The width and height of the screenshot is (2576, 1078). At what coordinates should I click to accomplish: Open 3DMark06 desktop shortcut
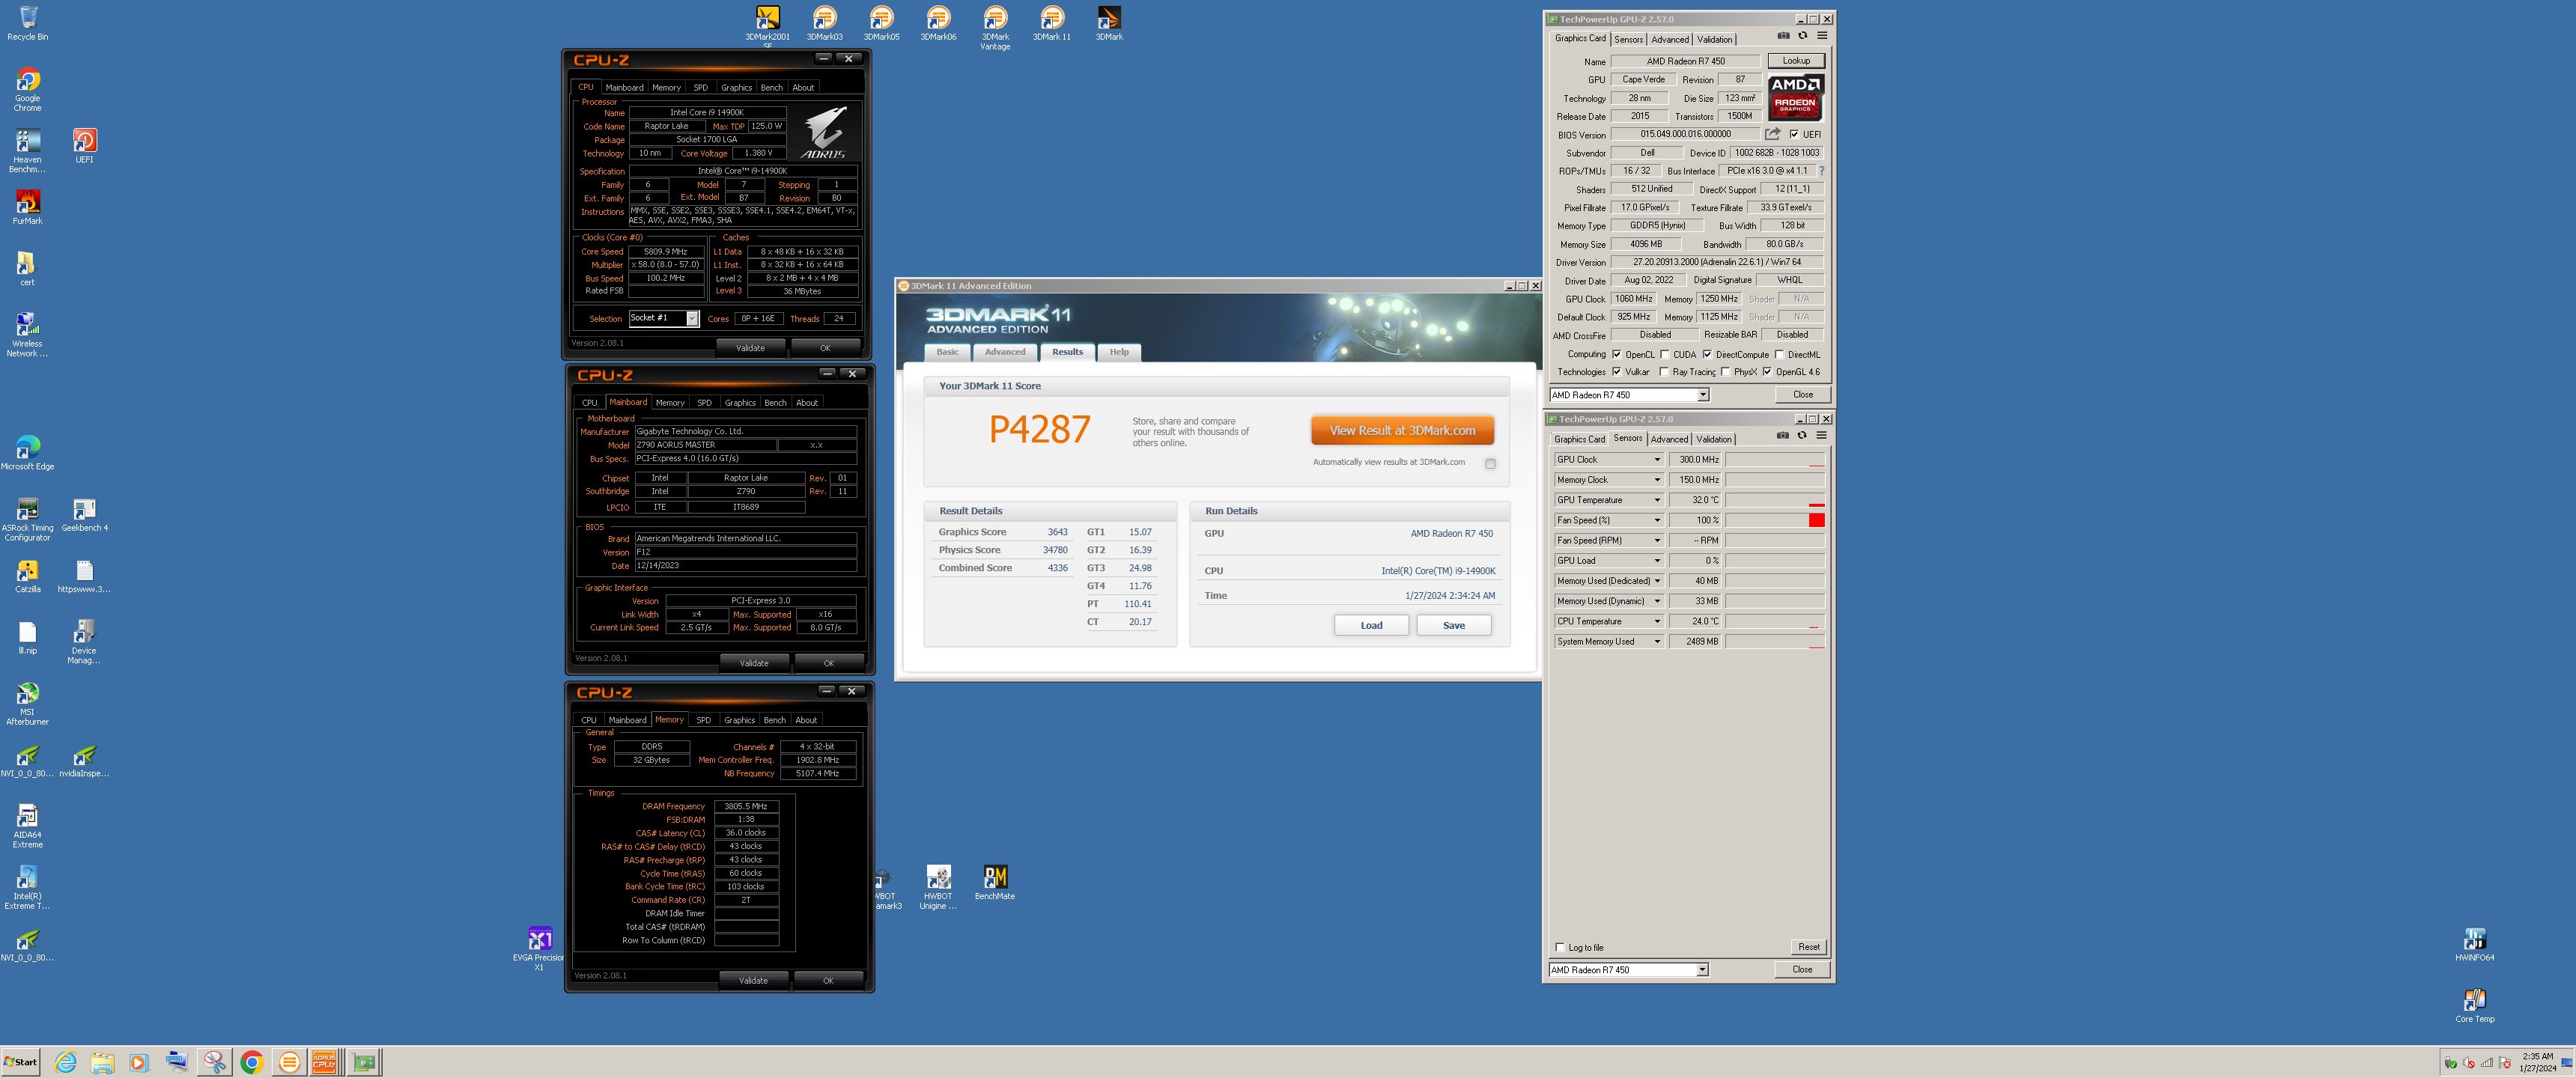click(938, 24)
